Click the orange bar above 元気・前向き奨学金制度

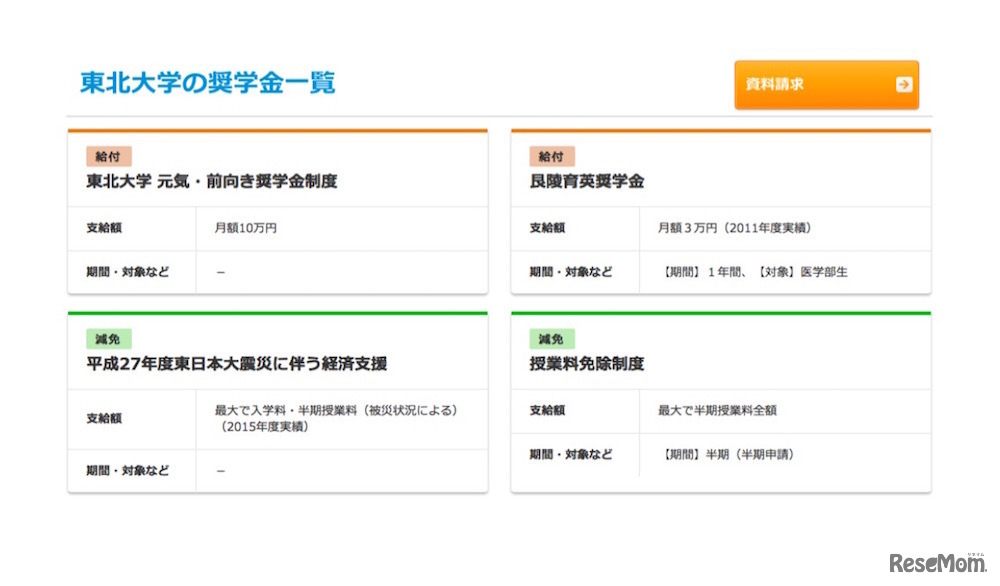tap(277, 129)
